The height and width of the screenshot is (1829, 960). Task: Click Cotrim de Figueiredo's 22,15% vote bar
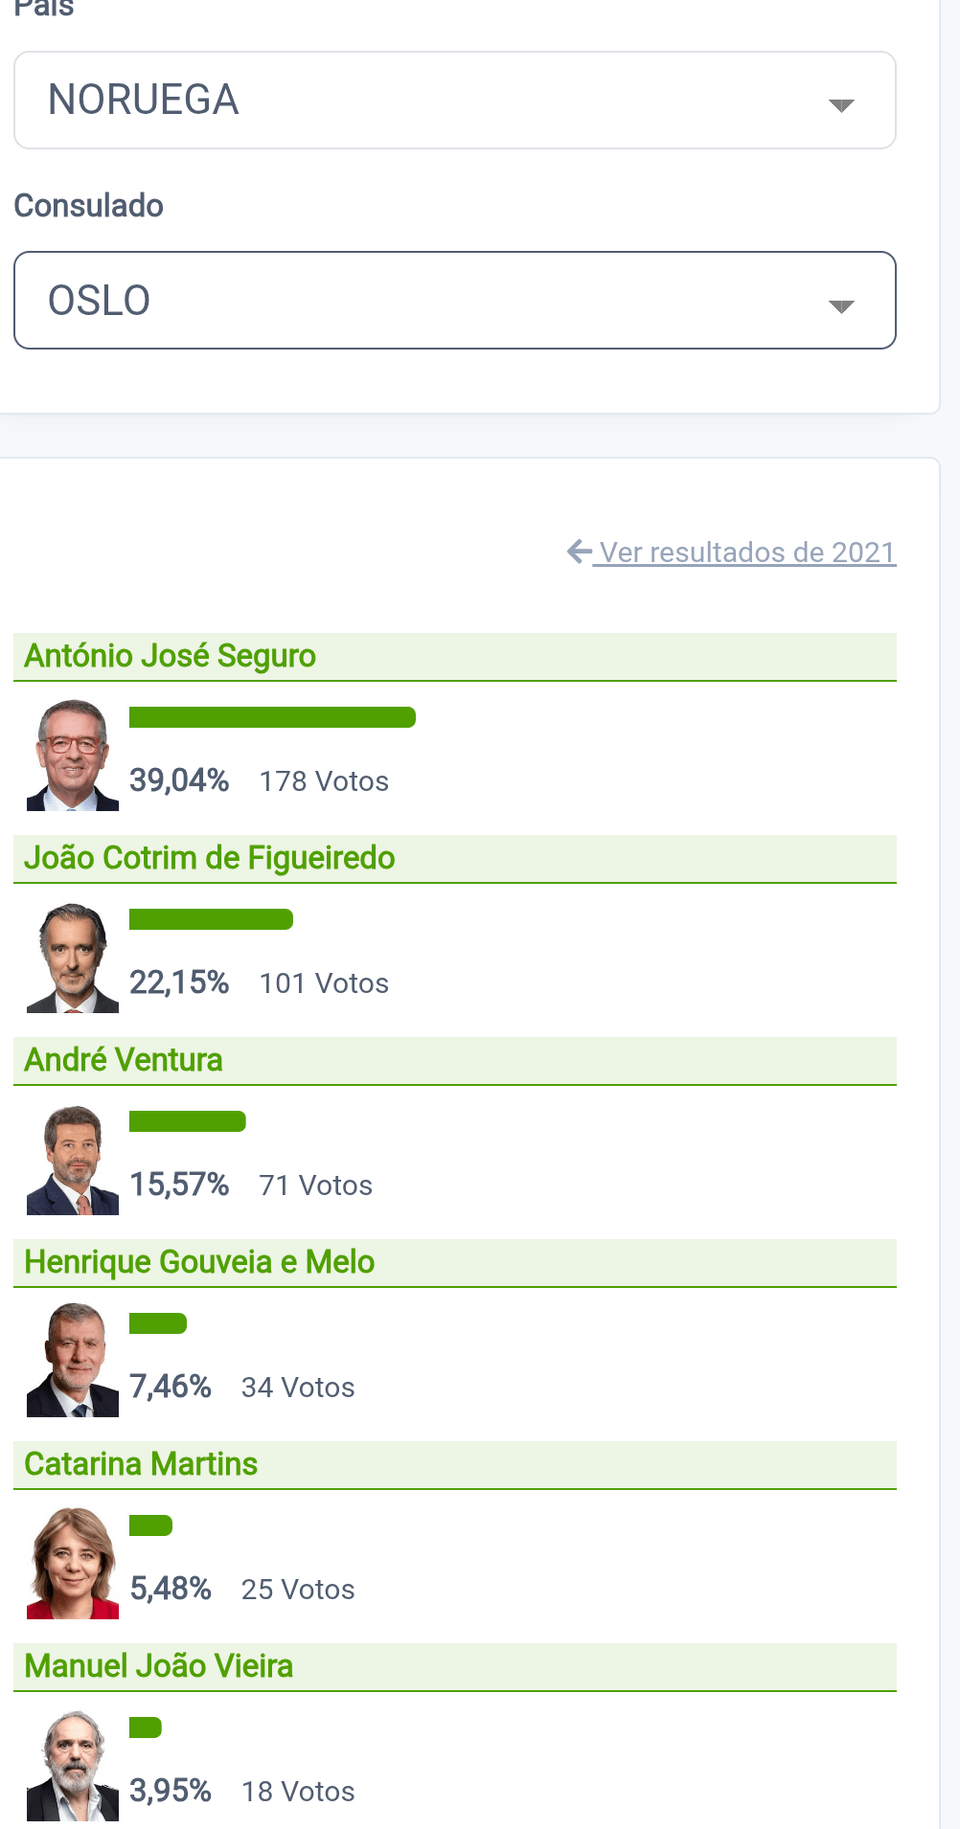click(211, 919)
